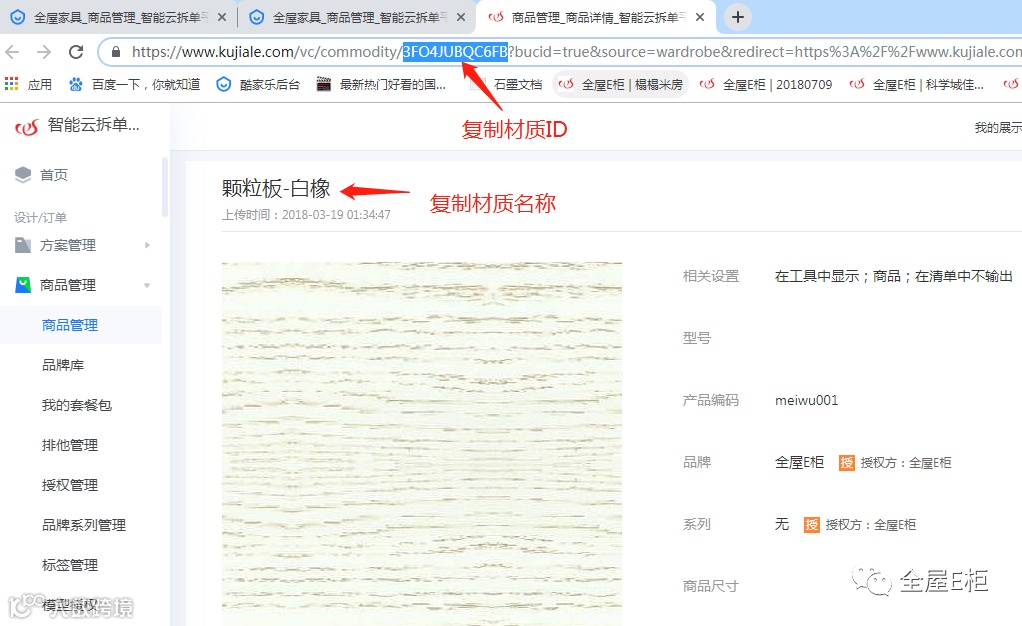Image resolution: width=1022 pixels, height=626 pixels.
Task: Click brand value 全屋E柜
Action: coord(800,462)
